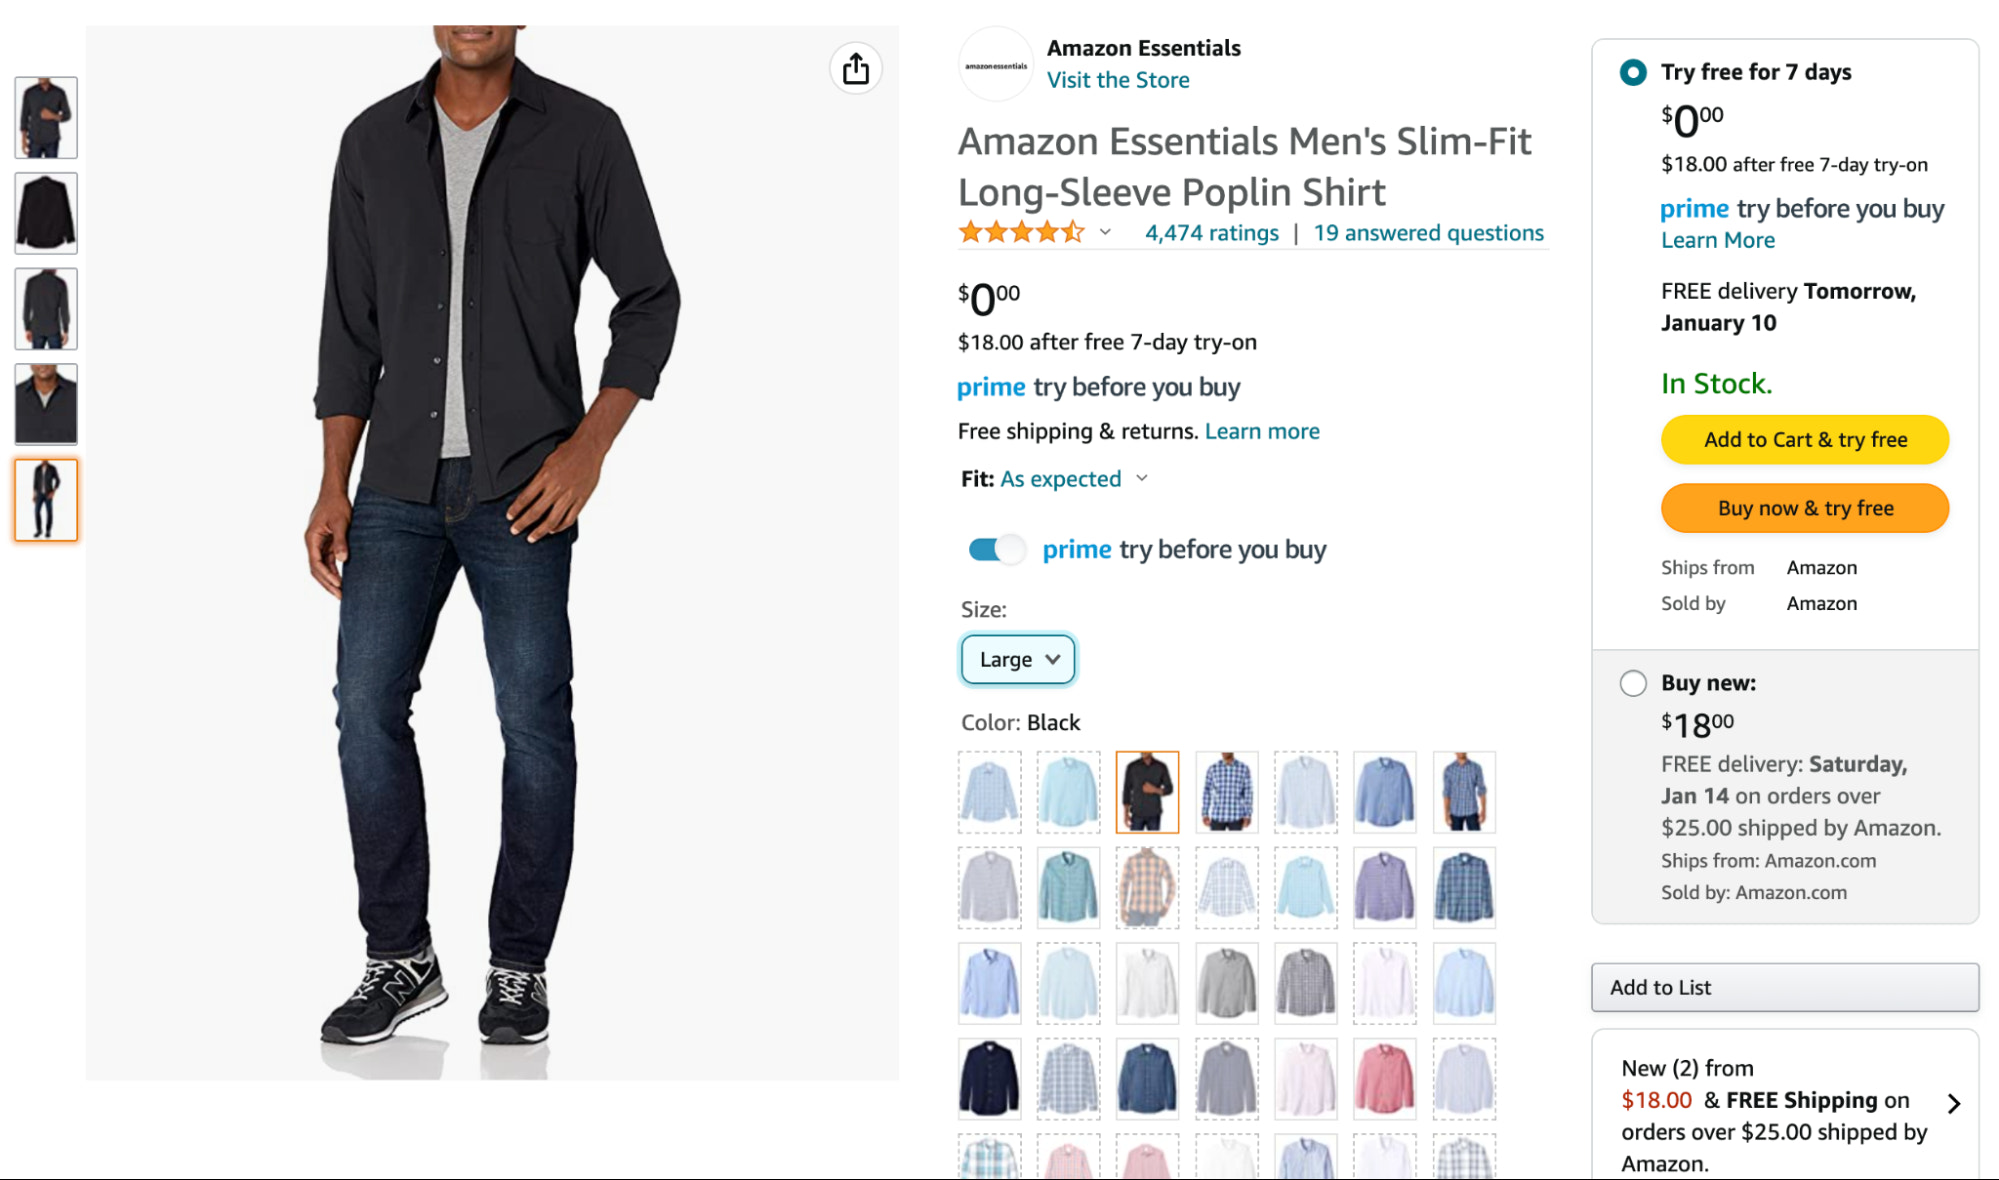The image size is (1999, 1180).
Task: Visit the Amazon Essentials Store
Action: (x=1118, y=80)
